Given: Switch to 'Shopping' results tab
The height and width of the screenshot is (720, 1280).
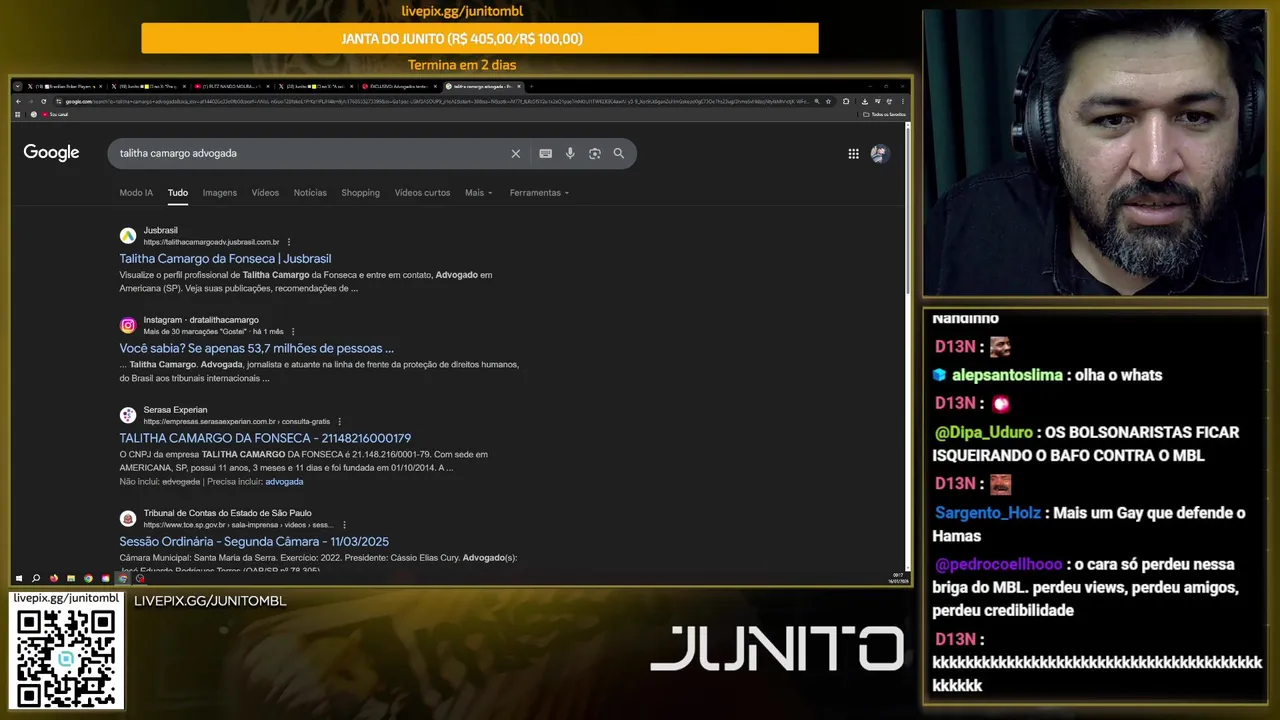Looking at the screenshot, I should point(360,193).
